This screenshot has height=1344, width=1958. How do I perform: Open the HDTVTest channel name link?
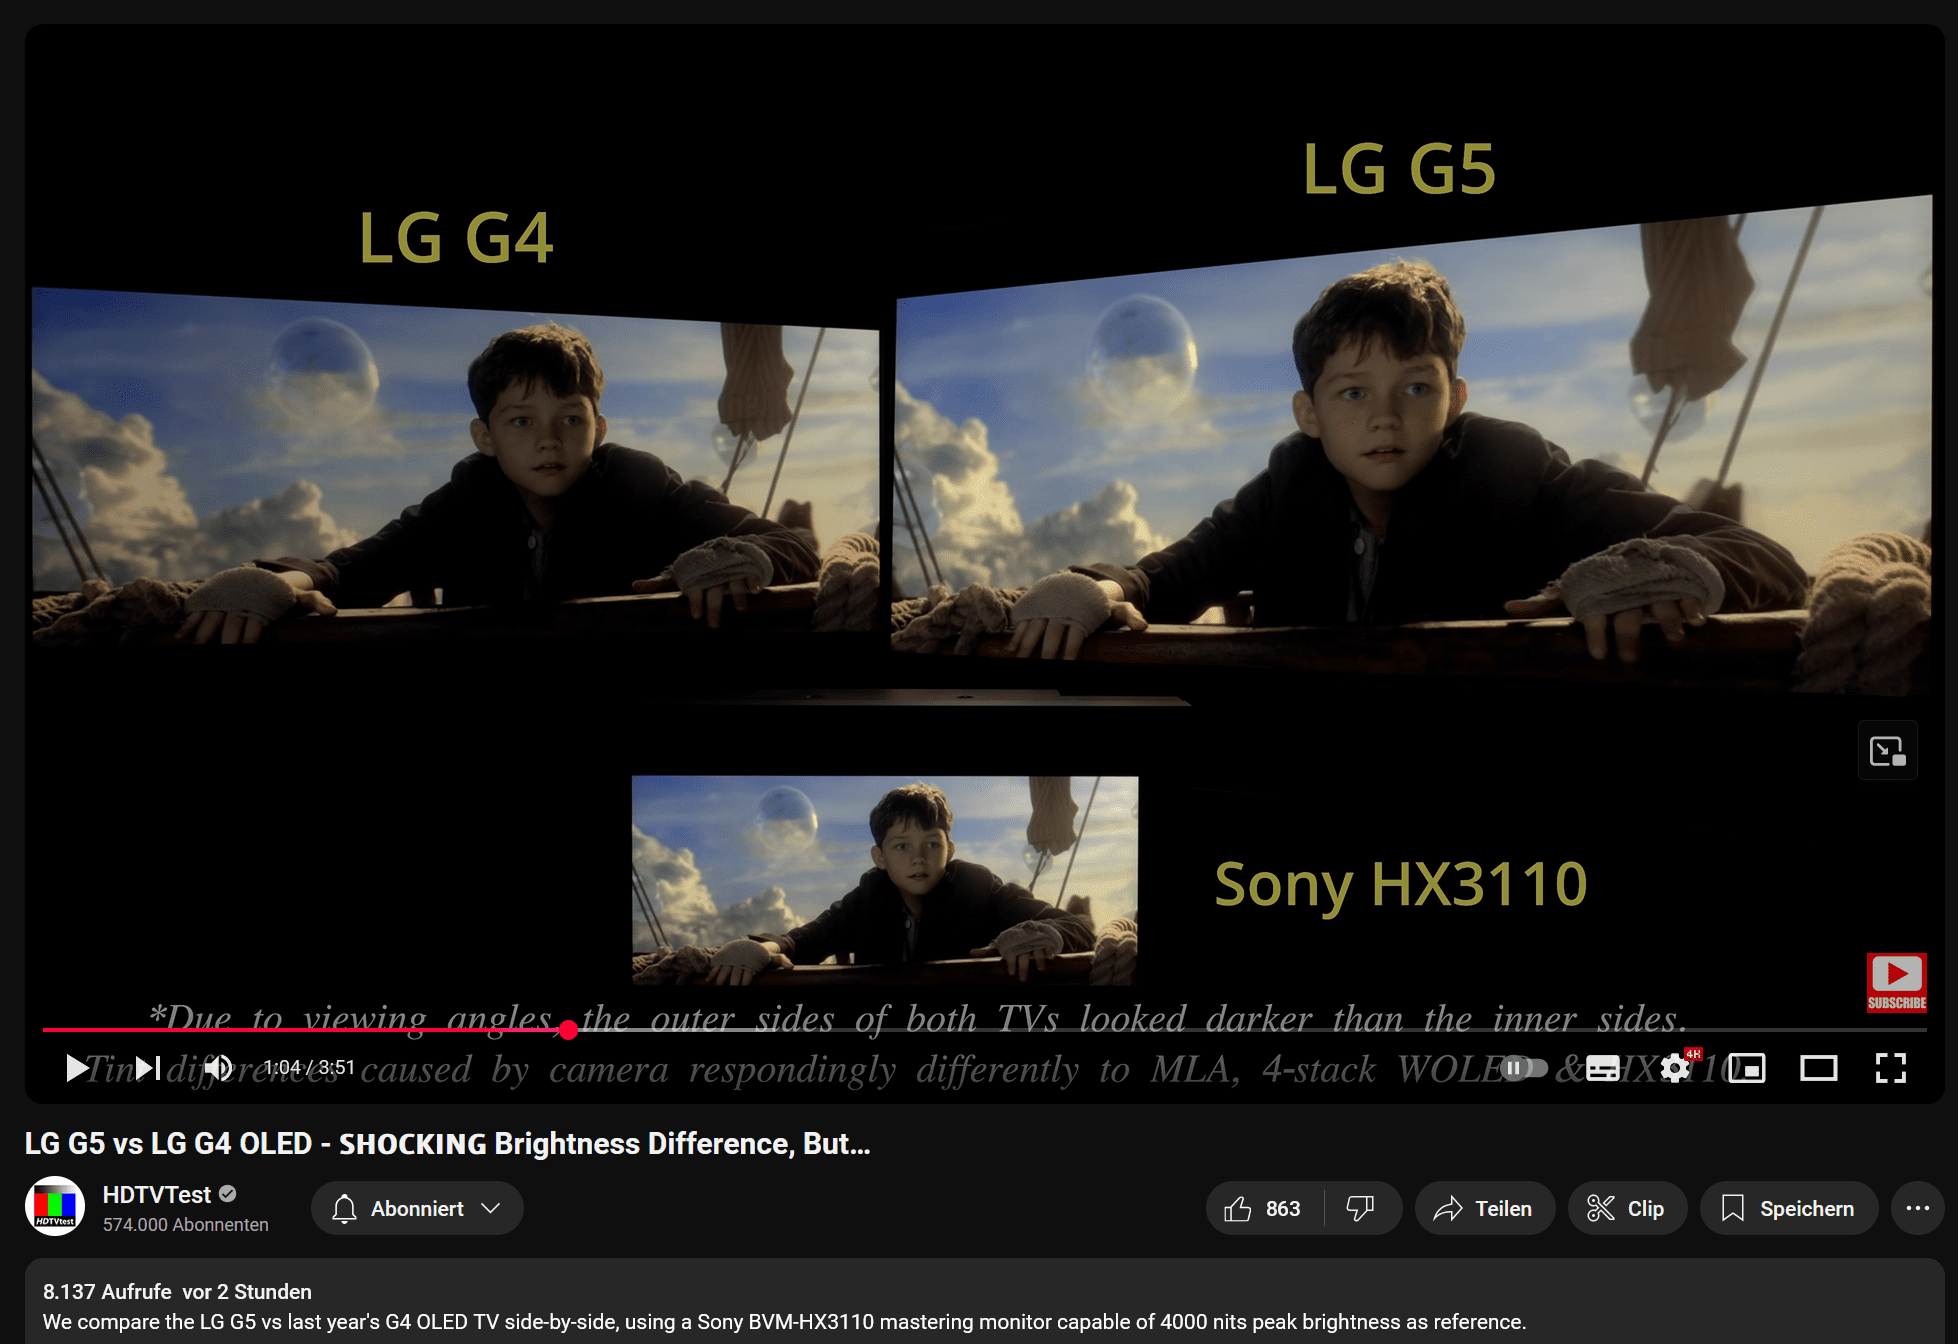(x=156, y=1194)
